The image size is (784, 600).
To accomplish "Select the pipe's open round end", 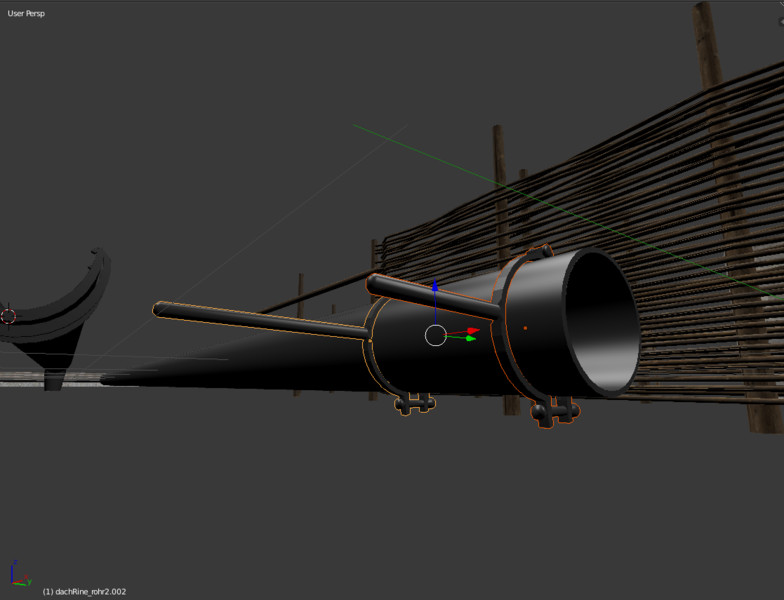I will 602,320.
